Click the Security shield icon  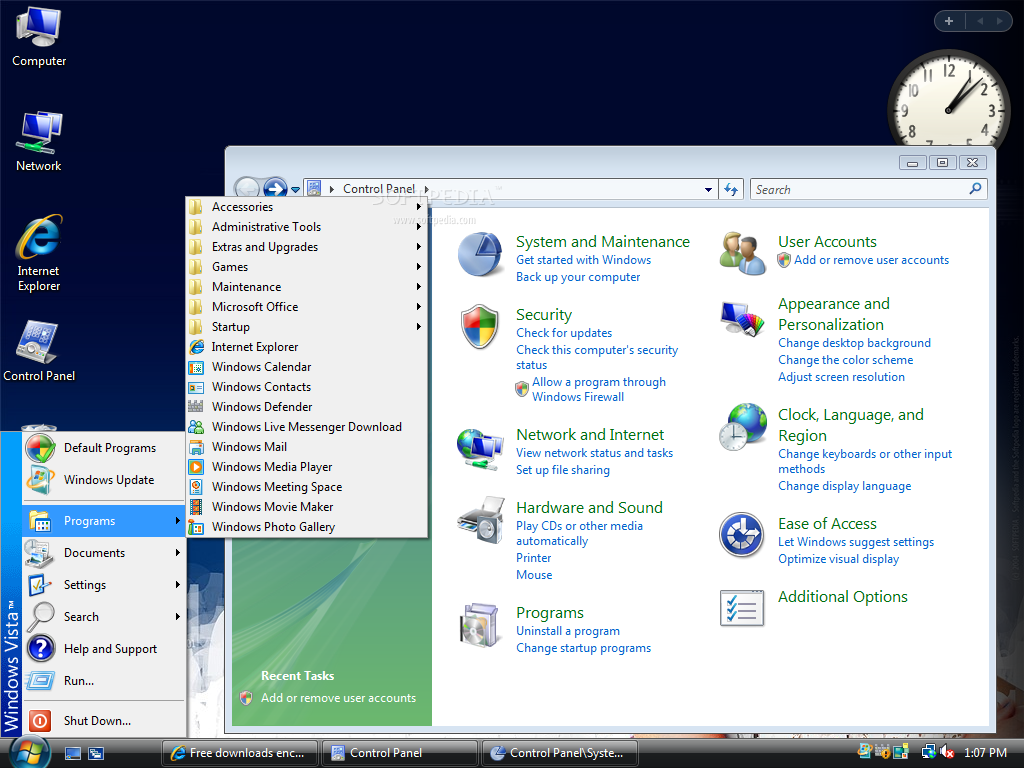coord(480,327)
